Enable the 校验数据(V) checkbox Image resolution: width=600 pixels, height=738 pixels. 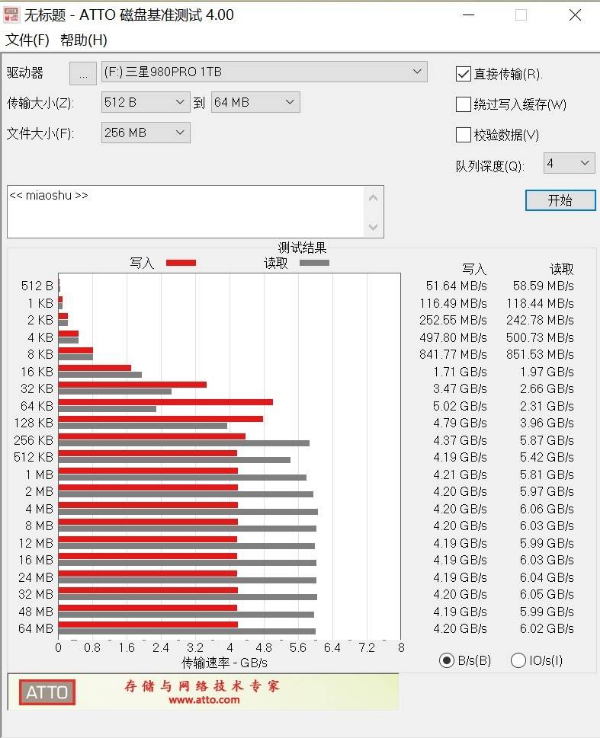click(x=463, y=135)
